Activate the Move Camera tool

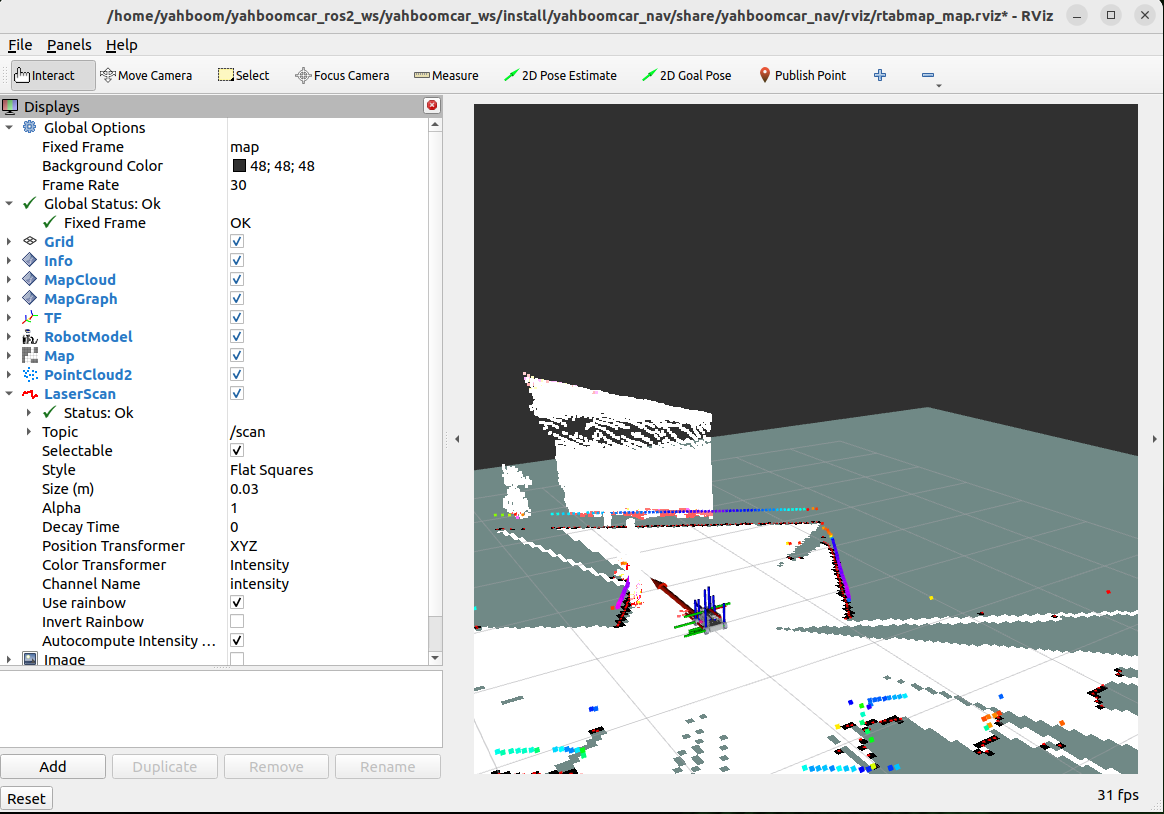pos(146,75)
